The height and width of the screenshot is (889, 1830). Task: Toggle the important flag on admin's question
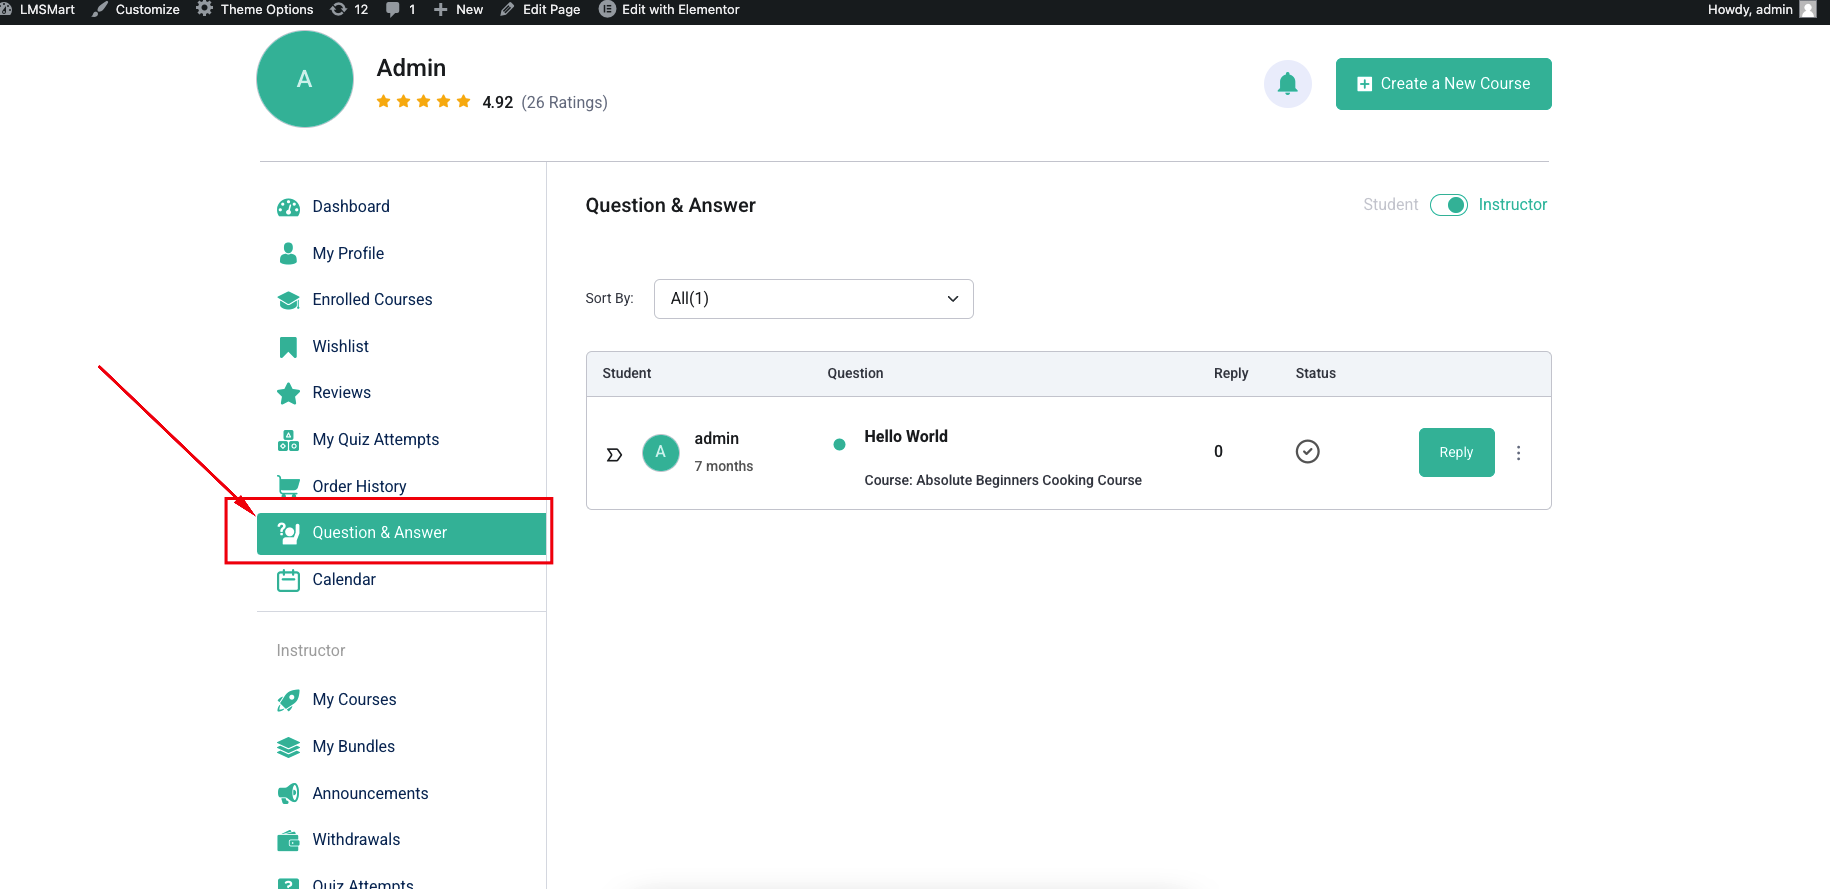(x=614, y=455)
